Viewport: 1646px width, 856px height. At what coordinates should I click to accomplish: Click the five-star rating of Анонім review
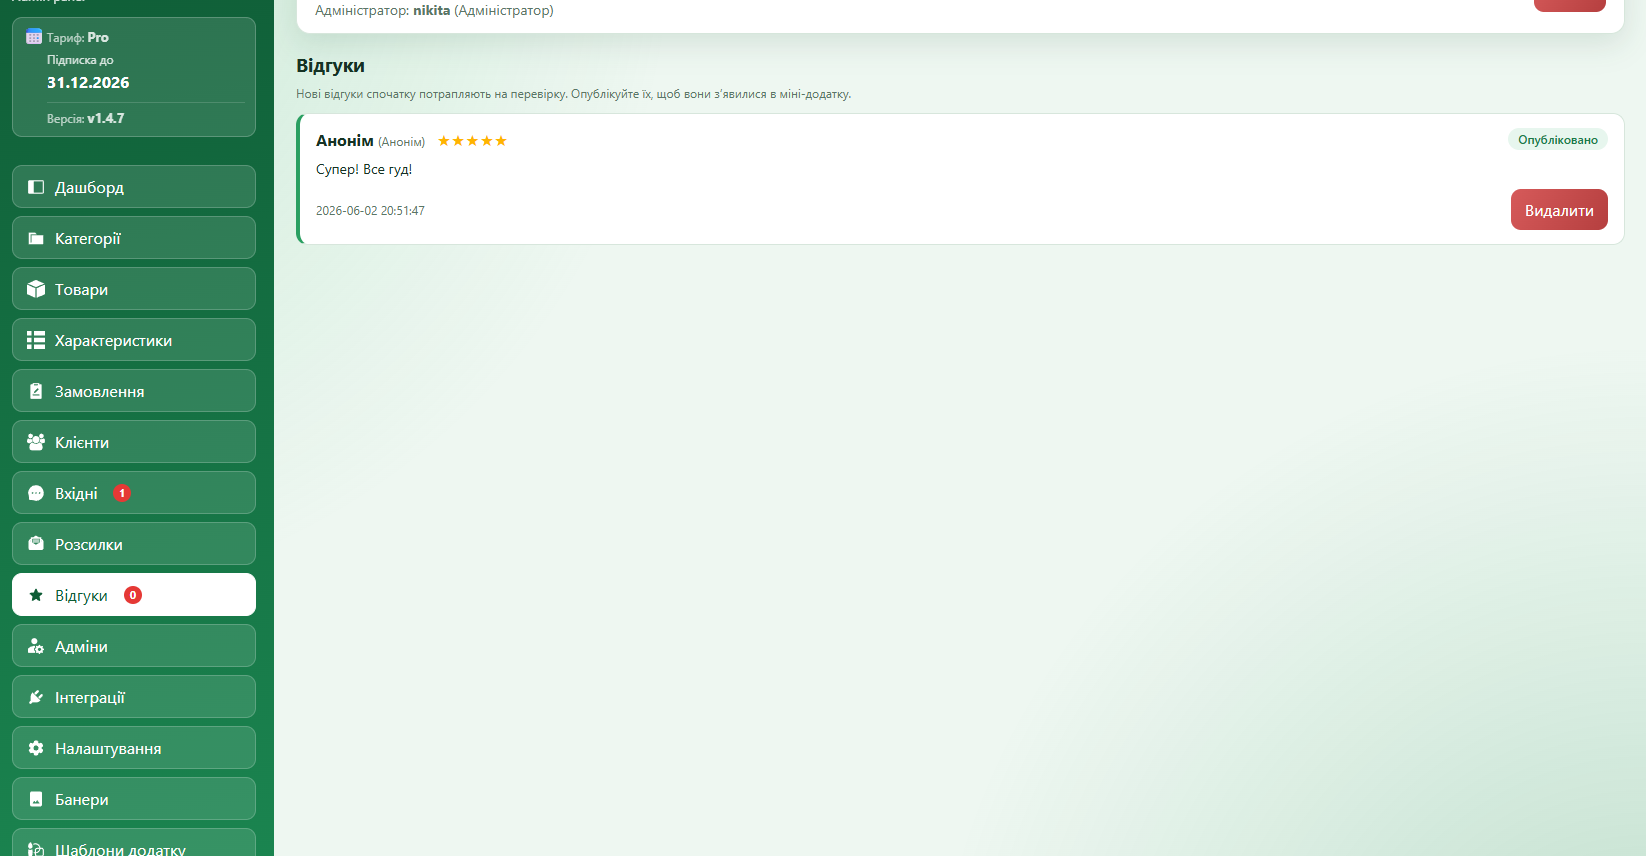tap(472, 141)
